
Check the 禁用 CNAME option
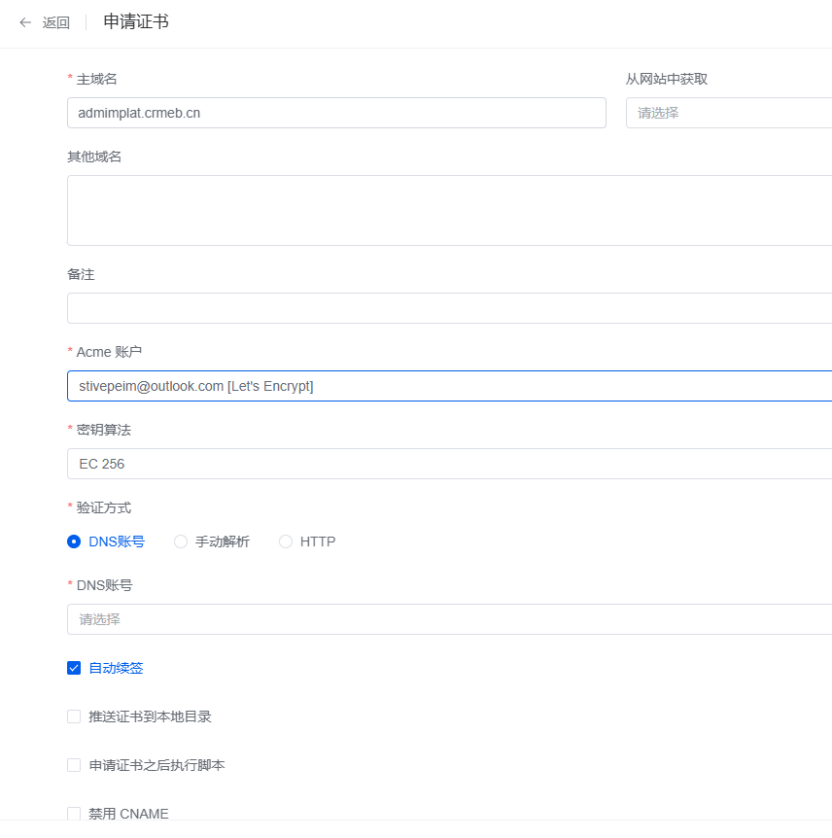74,814
